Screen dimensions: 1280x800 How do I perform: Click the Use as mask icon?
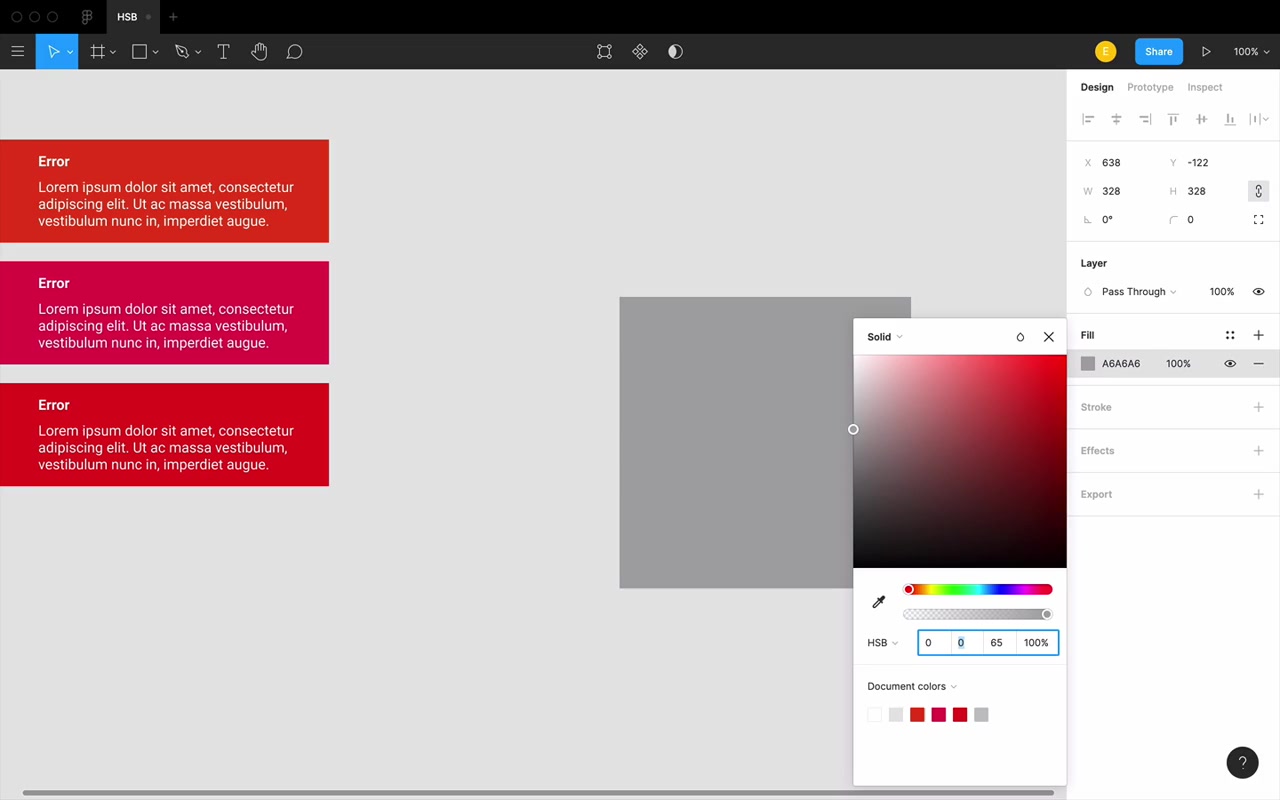(675, 52)
